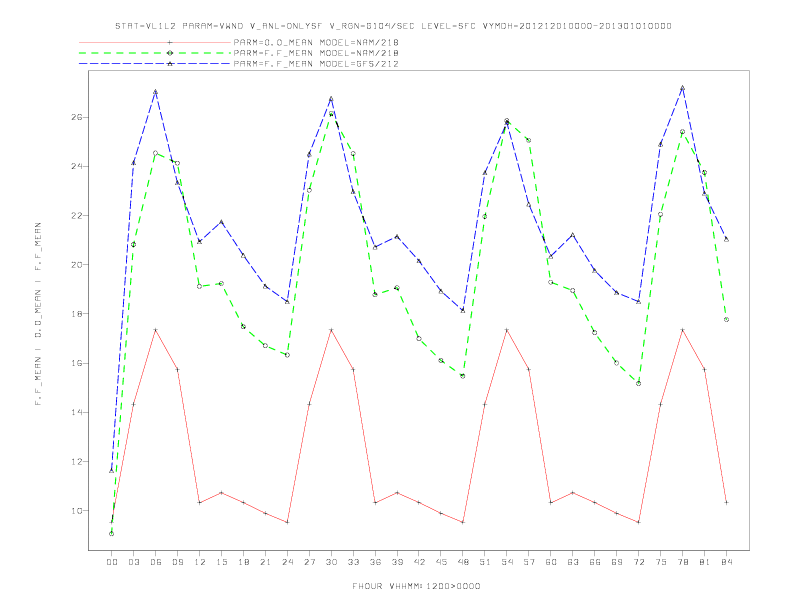Click x-axis tick label 84
The height and width of the screenshot is (612, 792).
point(726,562)
